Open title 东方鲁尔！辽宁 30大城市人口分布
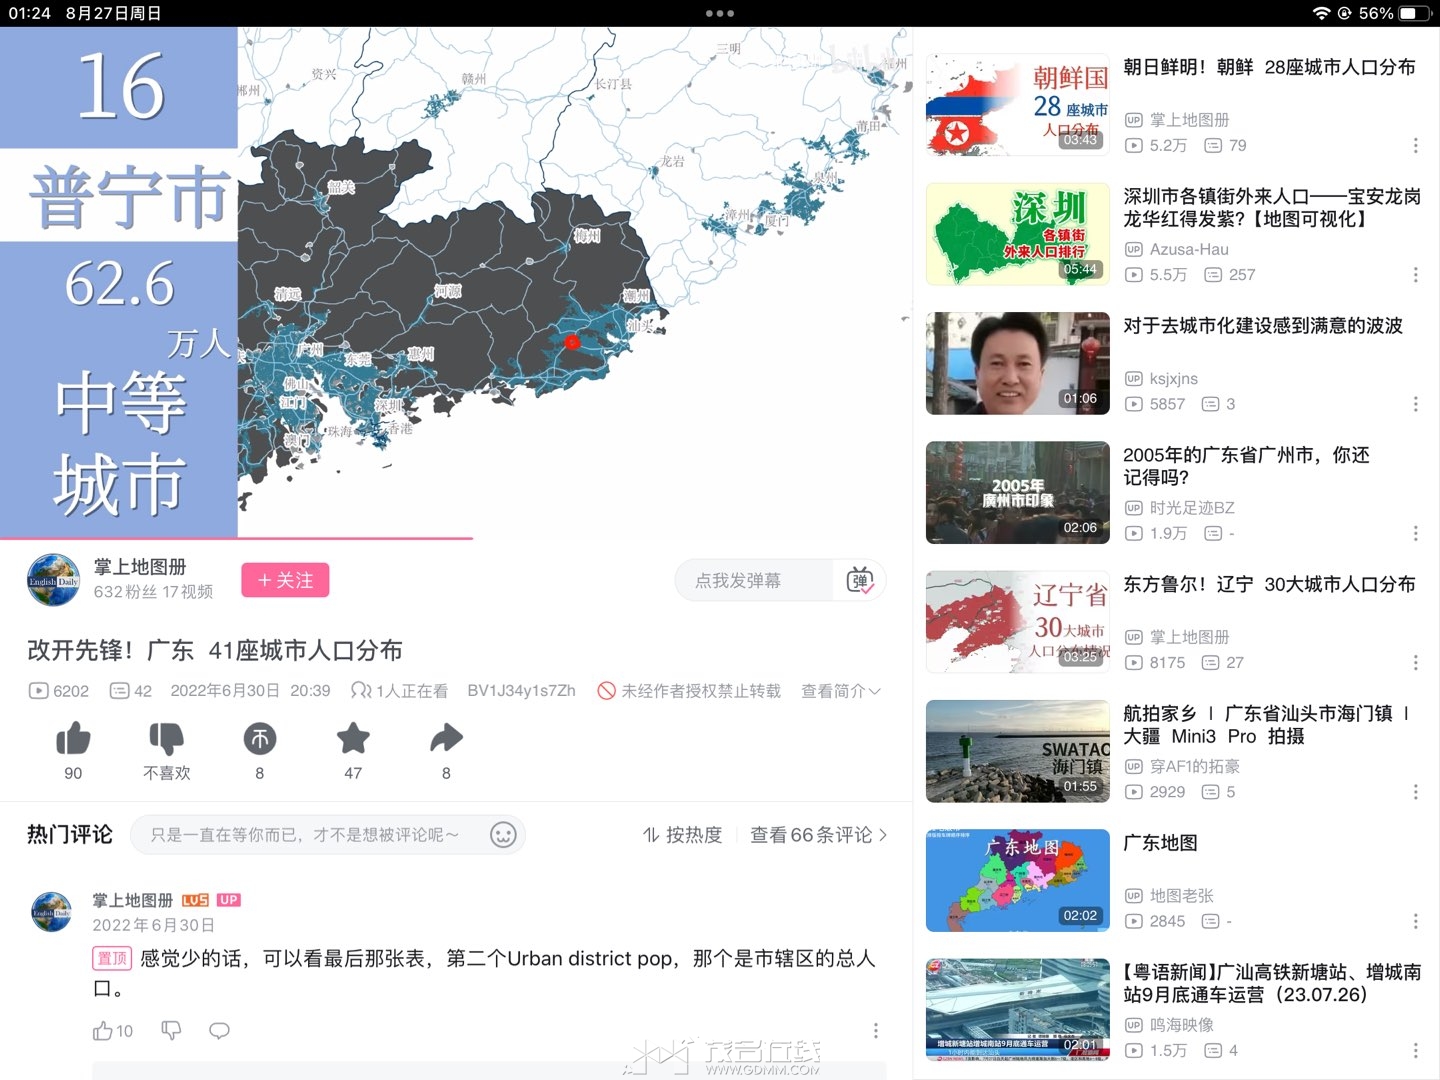Image resolution: width=1440 pixels, height=1080 pixels. pyautogui.click(x=1269, y=584)
